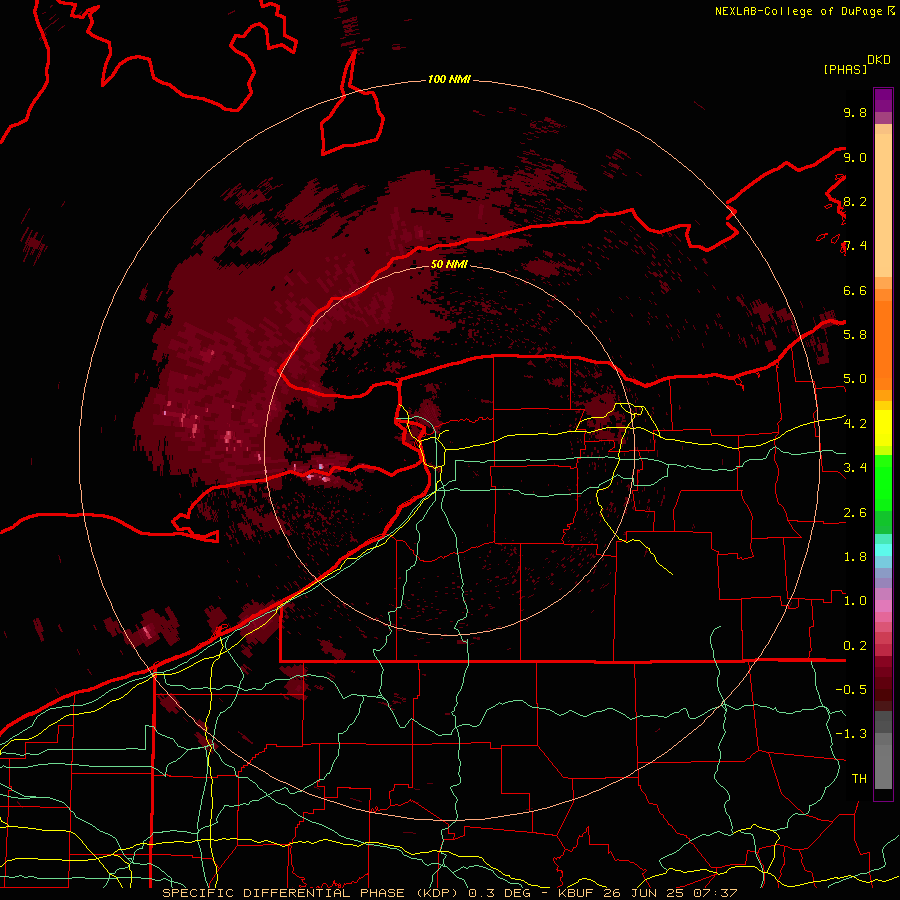Click the 1.0 value on the scale
Image resolution: width=900 pixels, height=900 pixels.
point(855,600)
